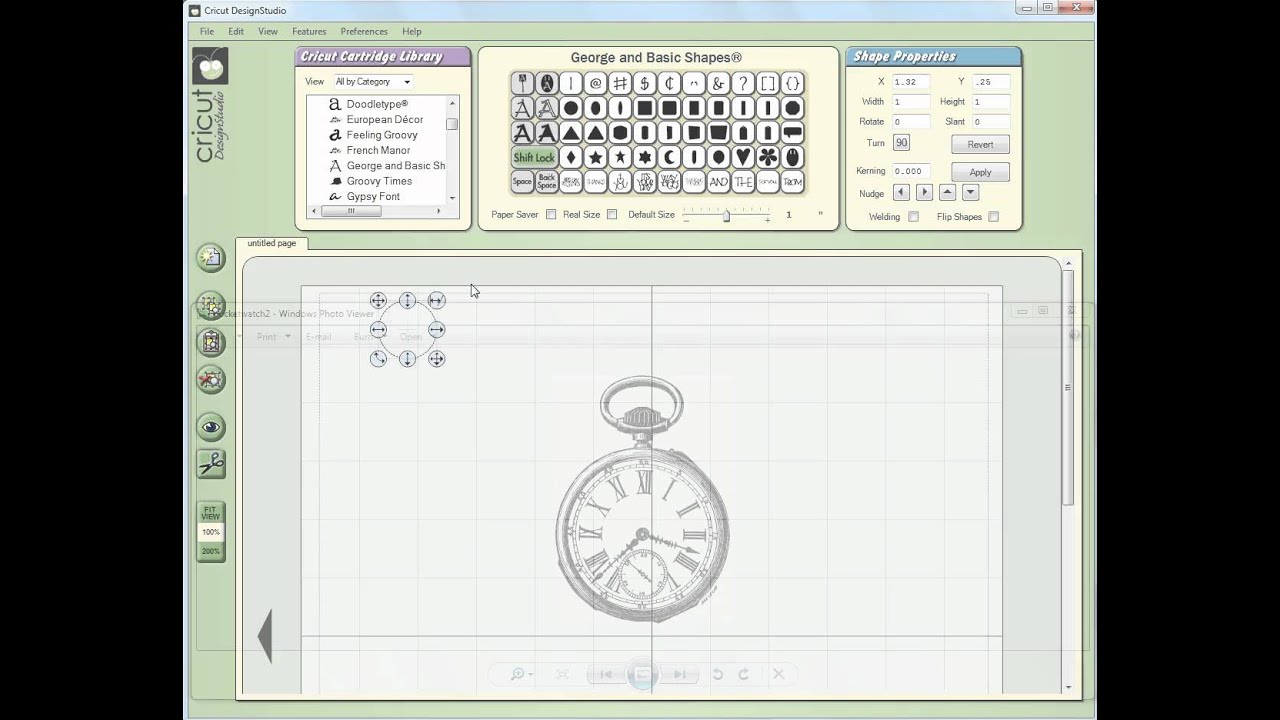Screen dimensions: 1280x720
Task: Click the Apply button
Action: click(x=980, y=172)
